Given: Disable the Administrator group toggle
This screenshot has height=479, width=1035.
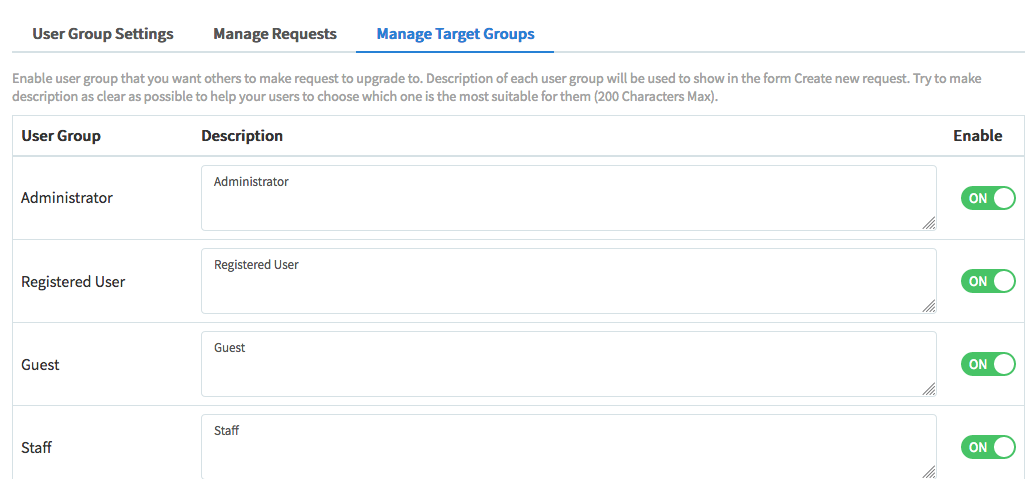Looking at the screenshot, I should tap(987, 198).
